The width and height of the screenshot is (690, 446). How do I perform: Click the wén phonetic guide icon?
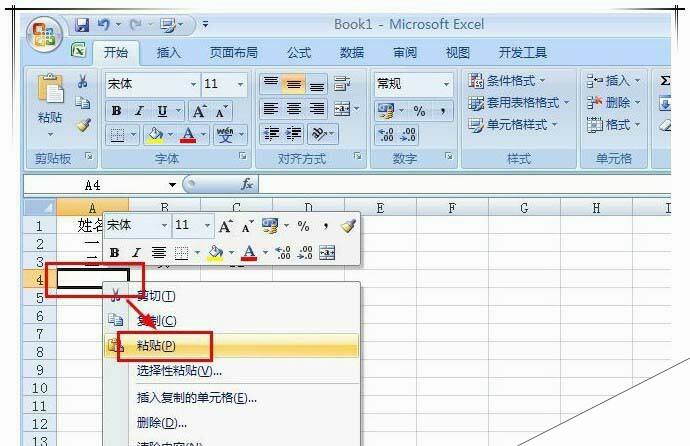[x=225, y=135]
